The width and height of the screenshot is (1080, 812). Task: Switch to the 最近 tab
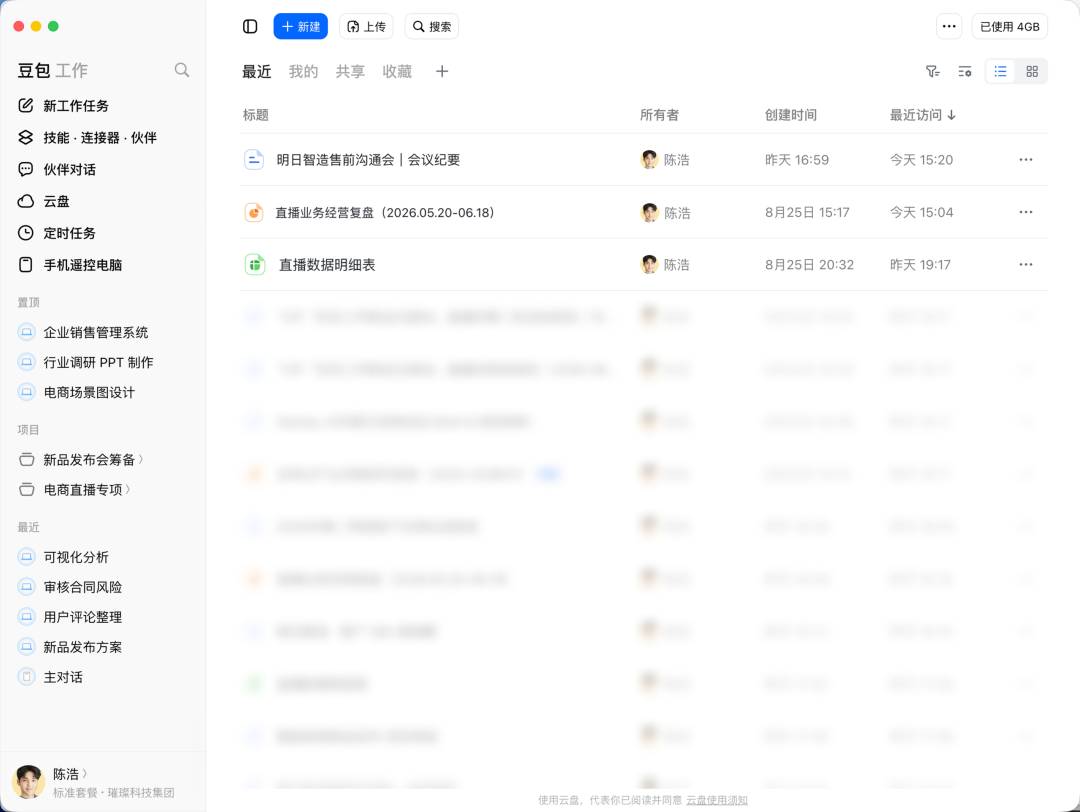tap(256, 72)
